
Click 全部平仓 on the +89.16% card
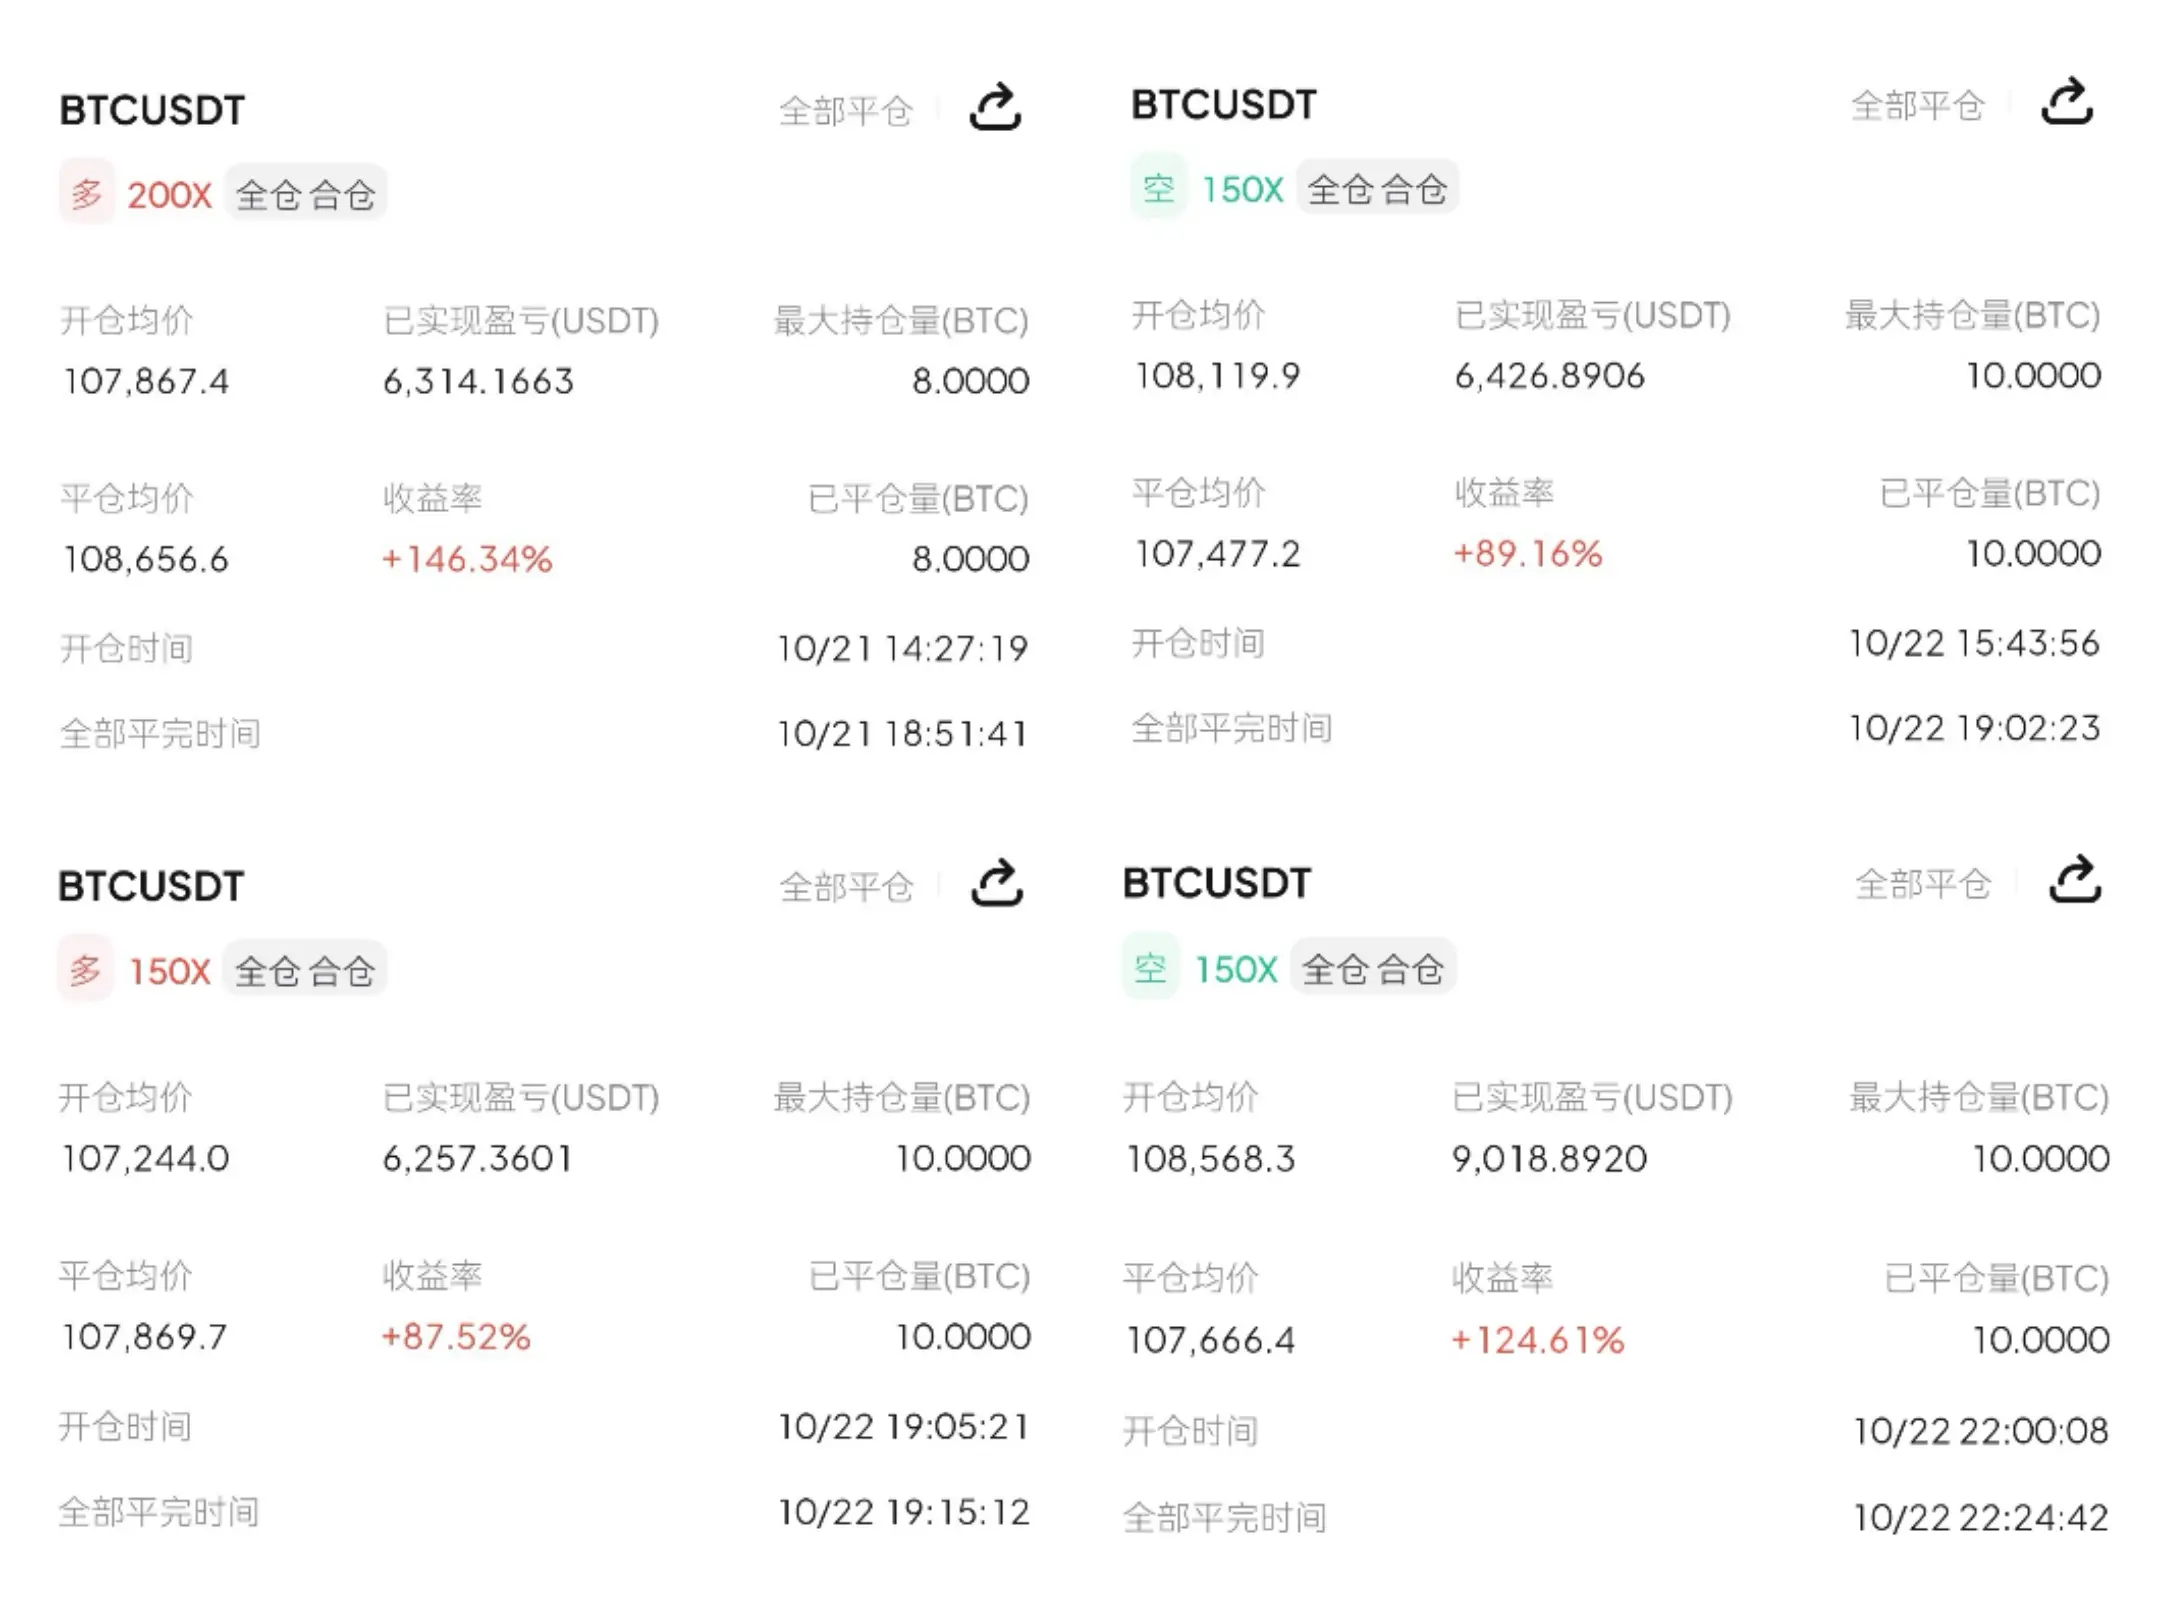pos(1917,106)
